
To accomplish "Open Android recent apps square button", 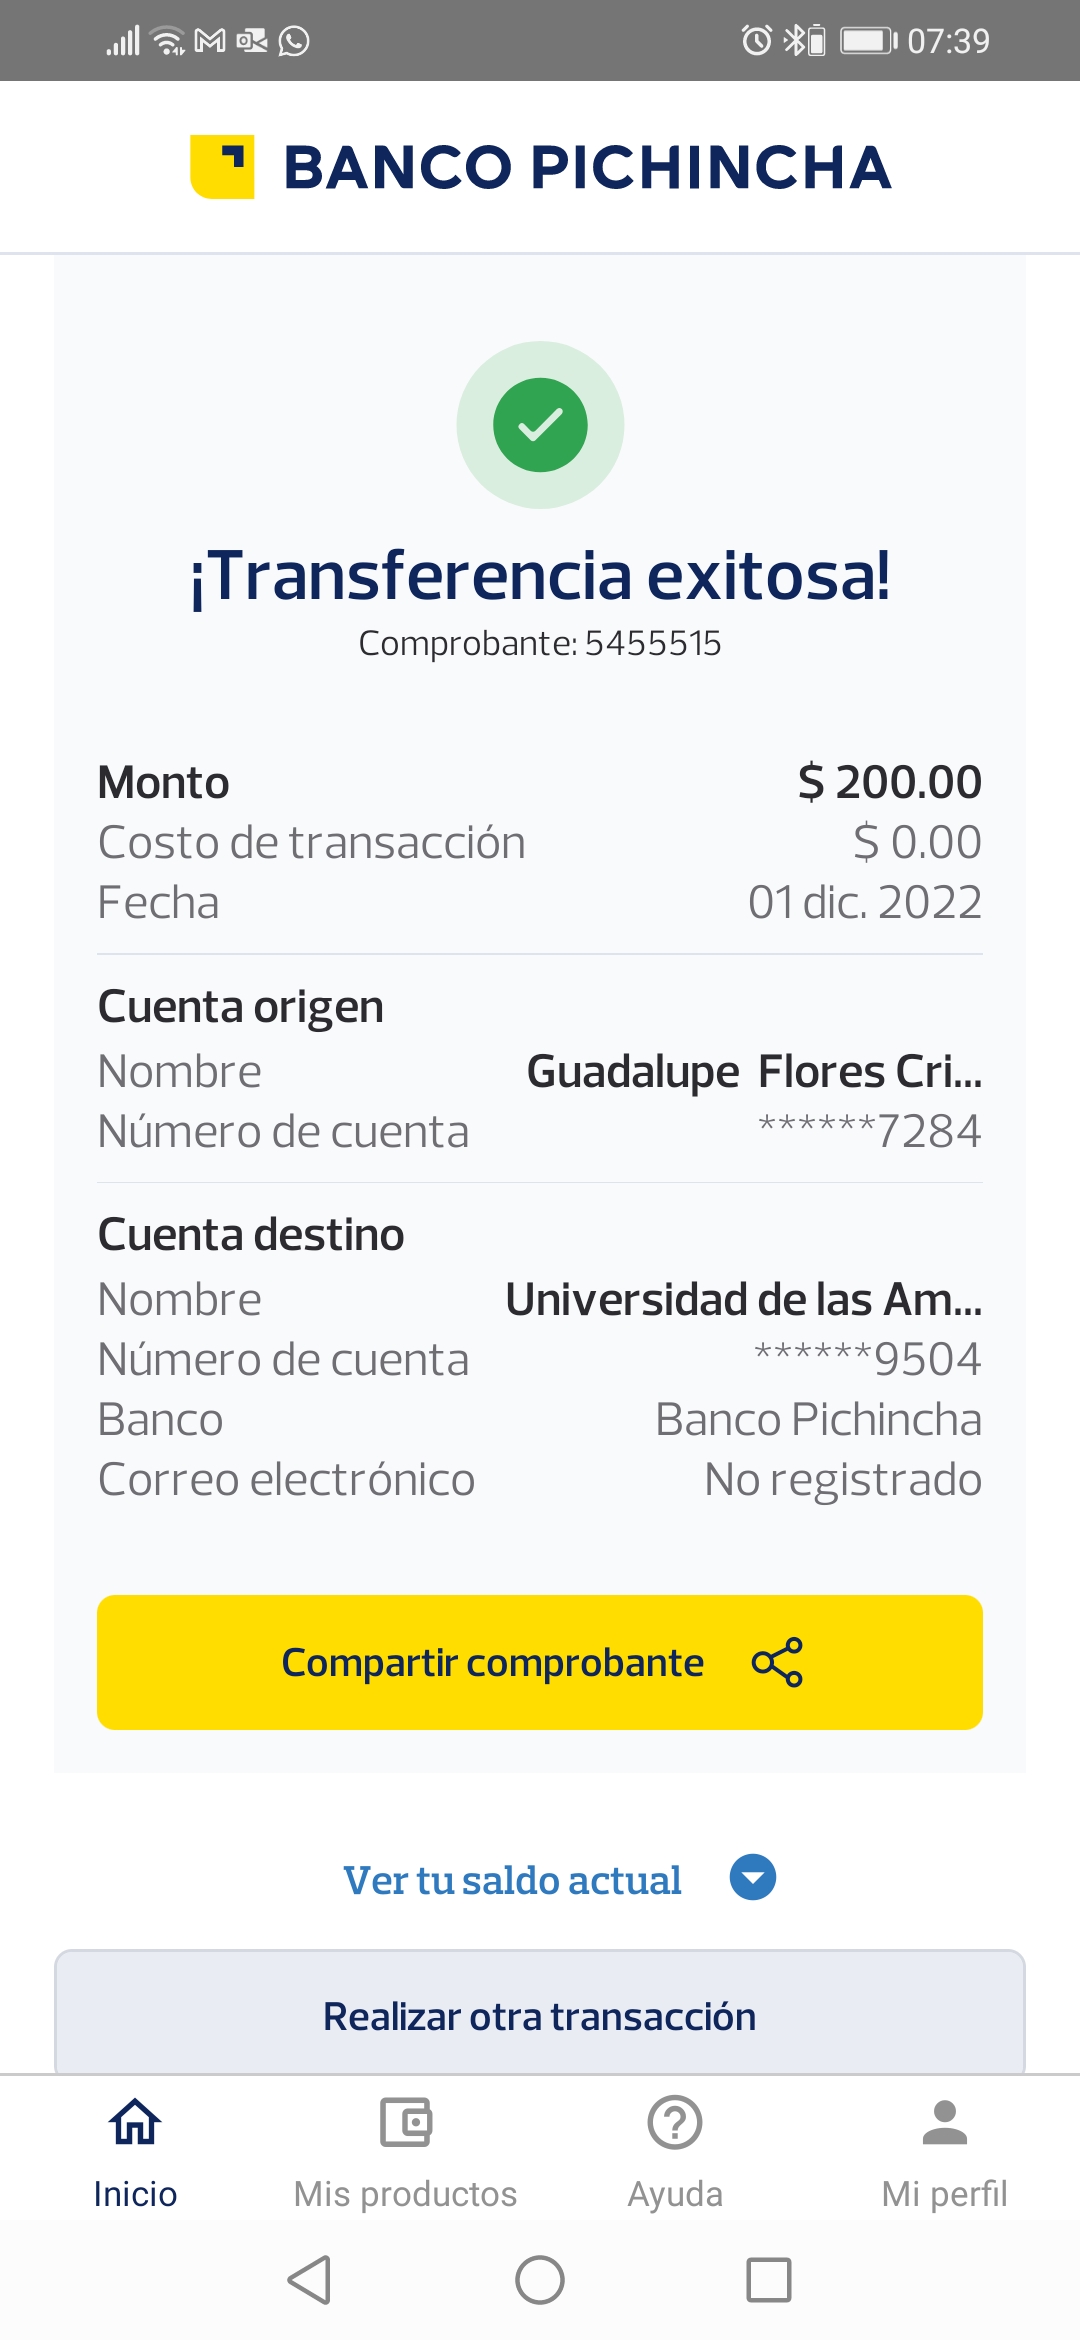I will click(x=769, y=2280).
